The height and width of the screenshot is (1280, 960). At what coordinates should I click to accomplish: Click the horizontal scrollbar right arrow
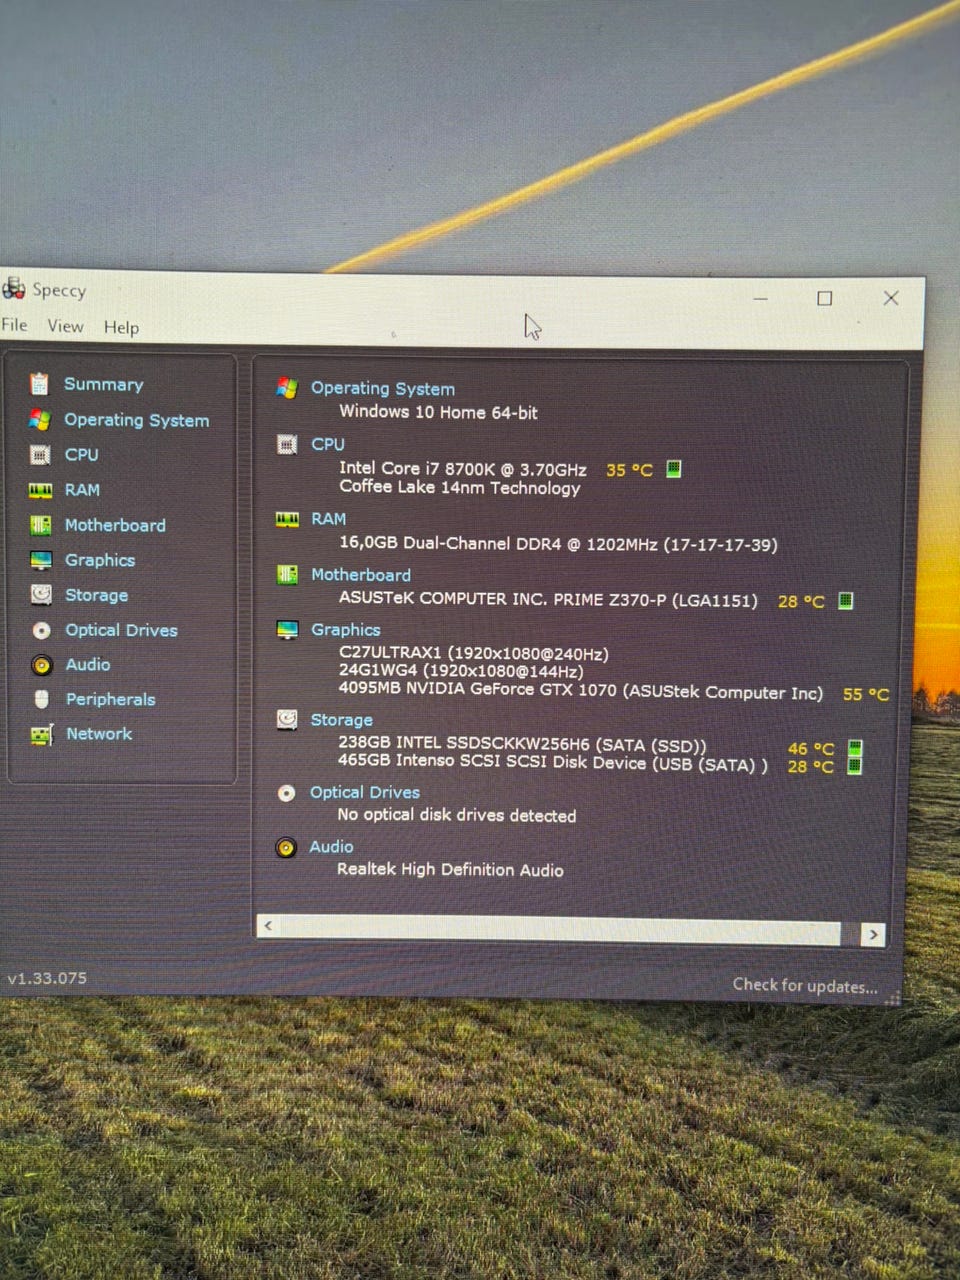pyautogui.click(x=873, y=935)
